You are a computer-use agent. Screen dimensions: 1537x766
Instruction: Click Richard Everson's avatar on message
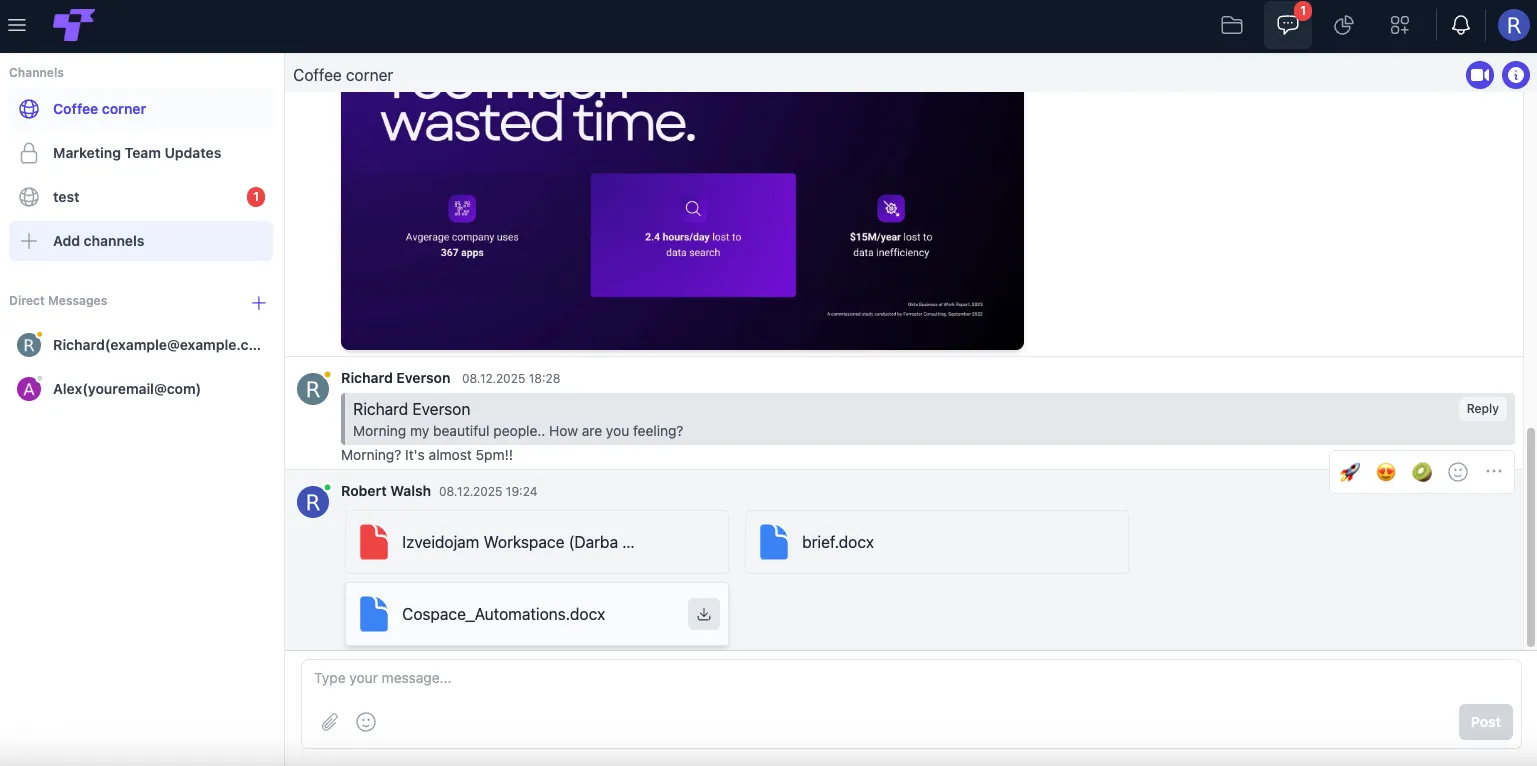click(x=313, y=389)
